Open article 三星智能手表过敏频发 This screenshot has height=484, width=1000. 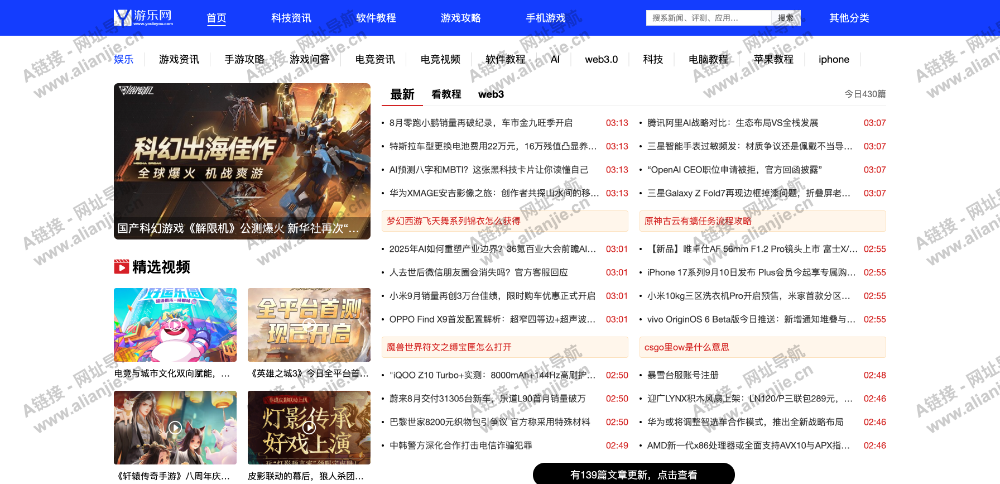pyautogui.click(x=750, y=146)
